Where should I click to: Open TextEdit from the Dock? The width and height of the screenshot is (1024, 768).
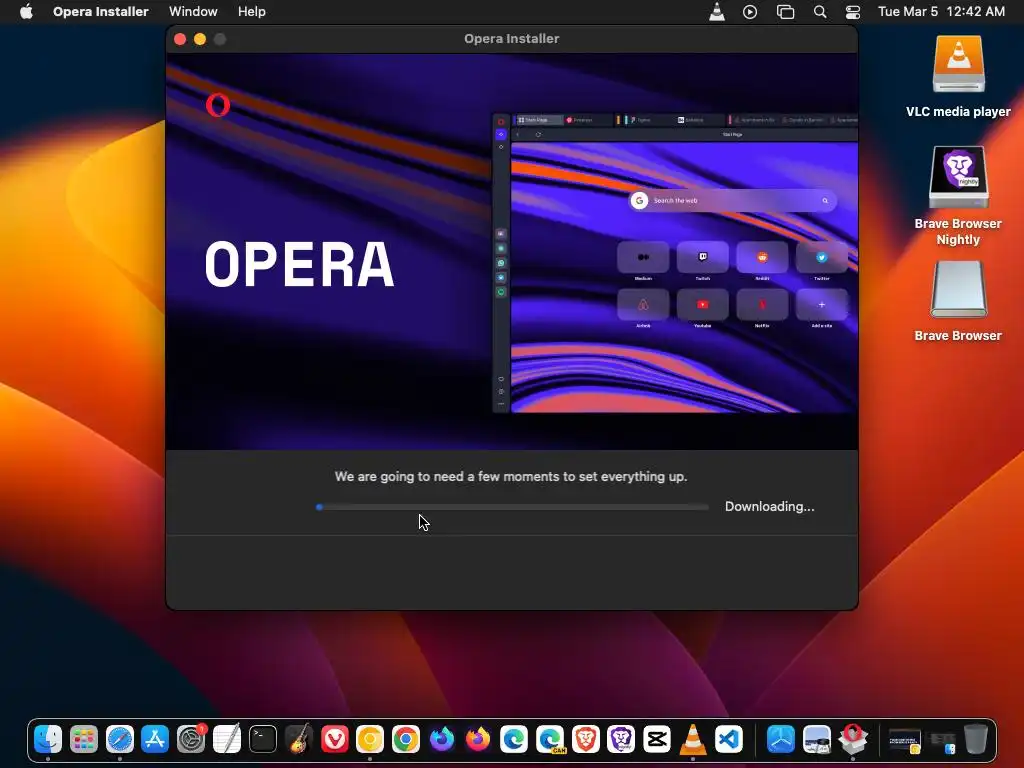pos(227,739)
